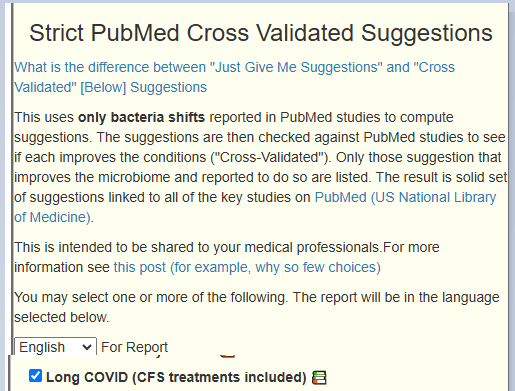This screenshot has width=515, height=391.
Task: Uncheck the Long COVID checkbox
Action: pyautogui.click(x=35, y=376)
